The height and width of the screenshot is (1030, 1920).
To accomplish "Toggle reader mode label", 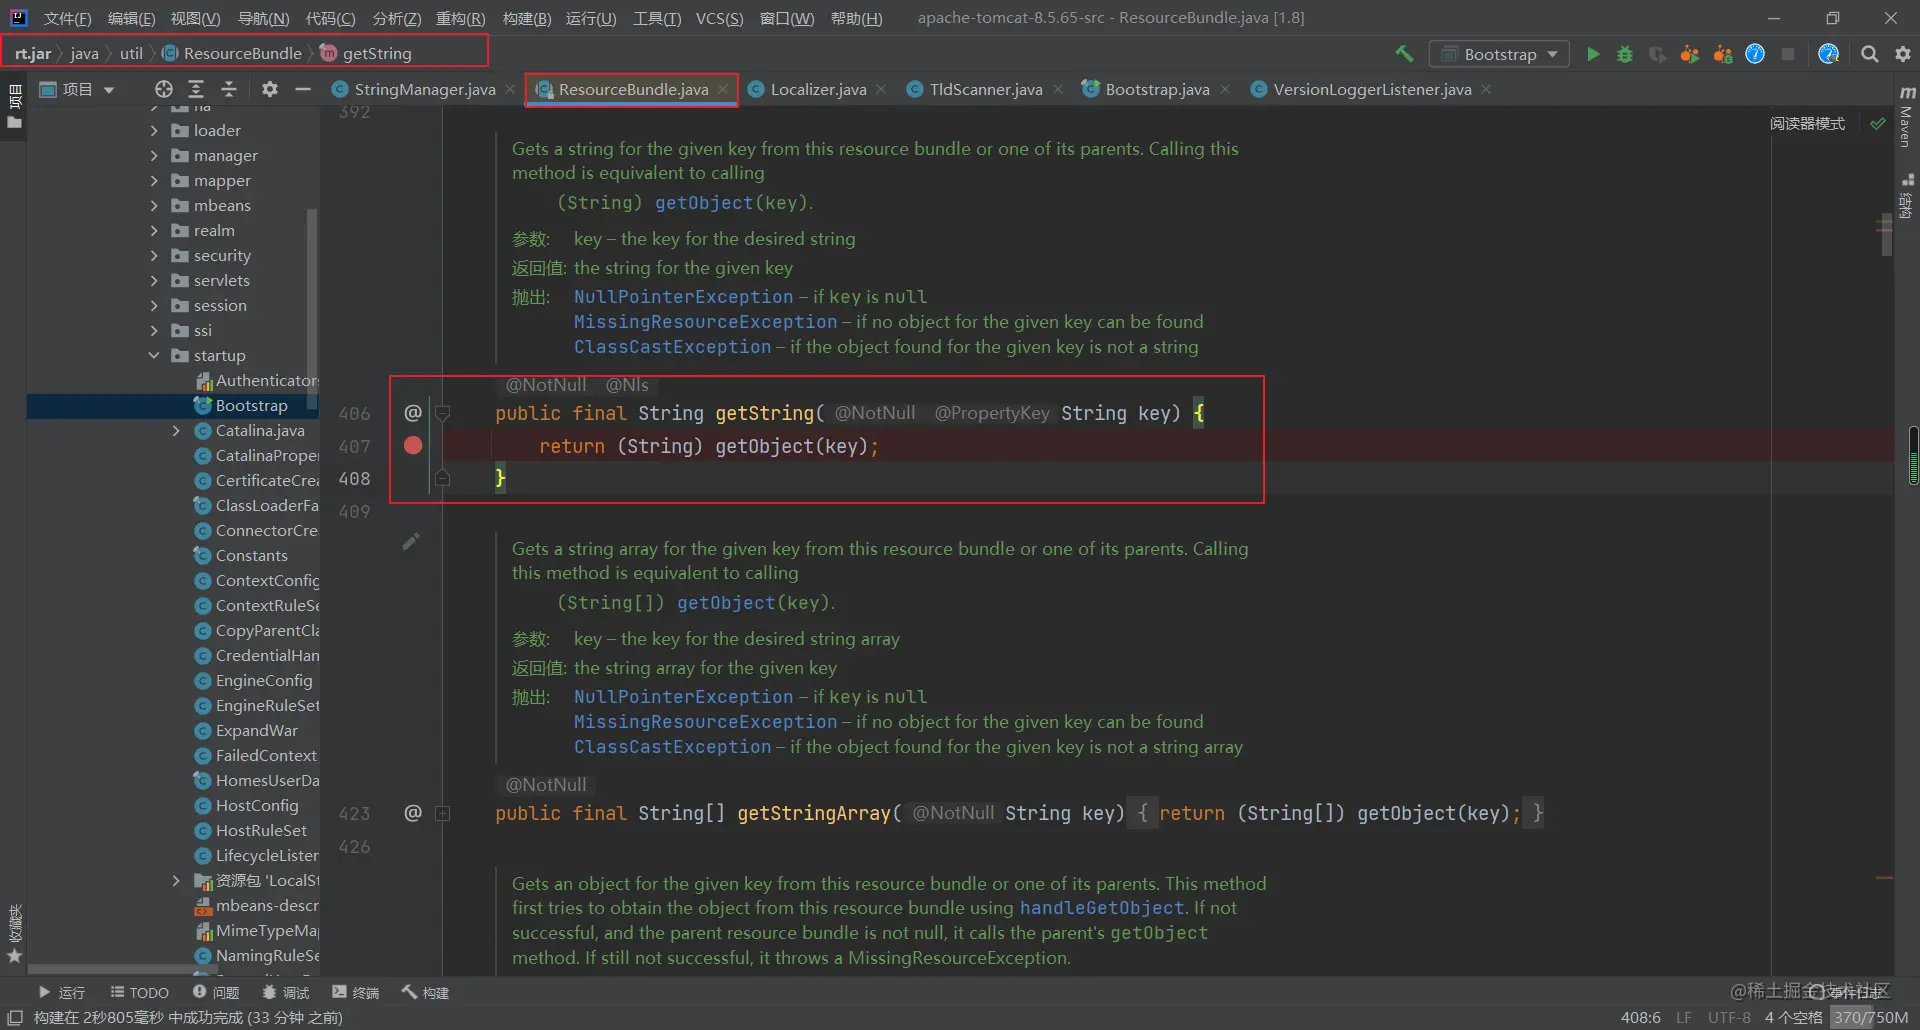I will [1807, 123].
